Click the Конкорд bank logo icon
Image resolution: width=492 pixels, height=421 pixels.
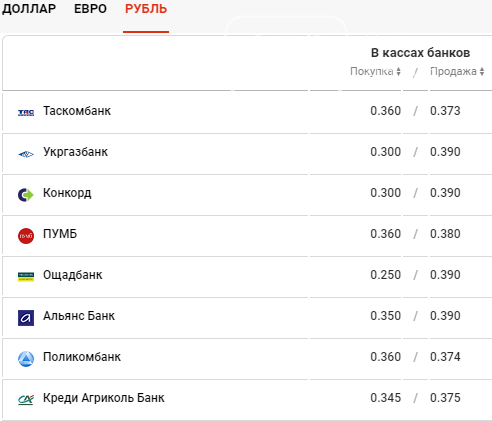pos(26,195)
